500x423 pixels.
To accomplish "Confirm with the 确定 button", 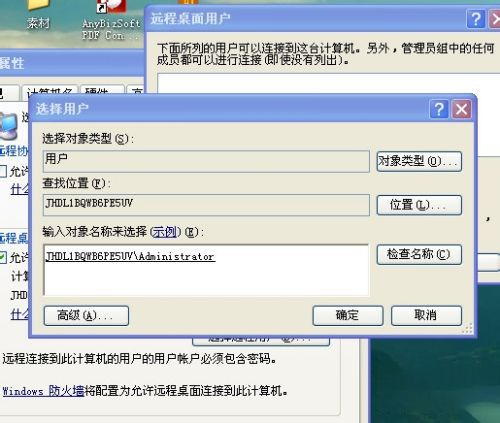I will (348, 315).
